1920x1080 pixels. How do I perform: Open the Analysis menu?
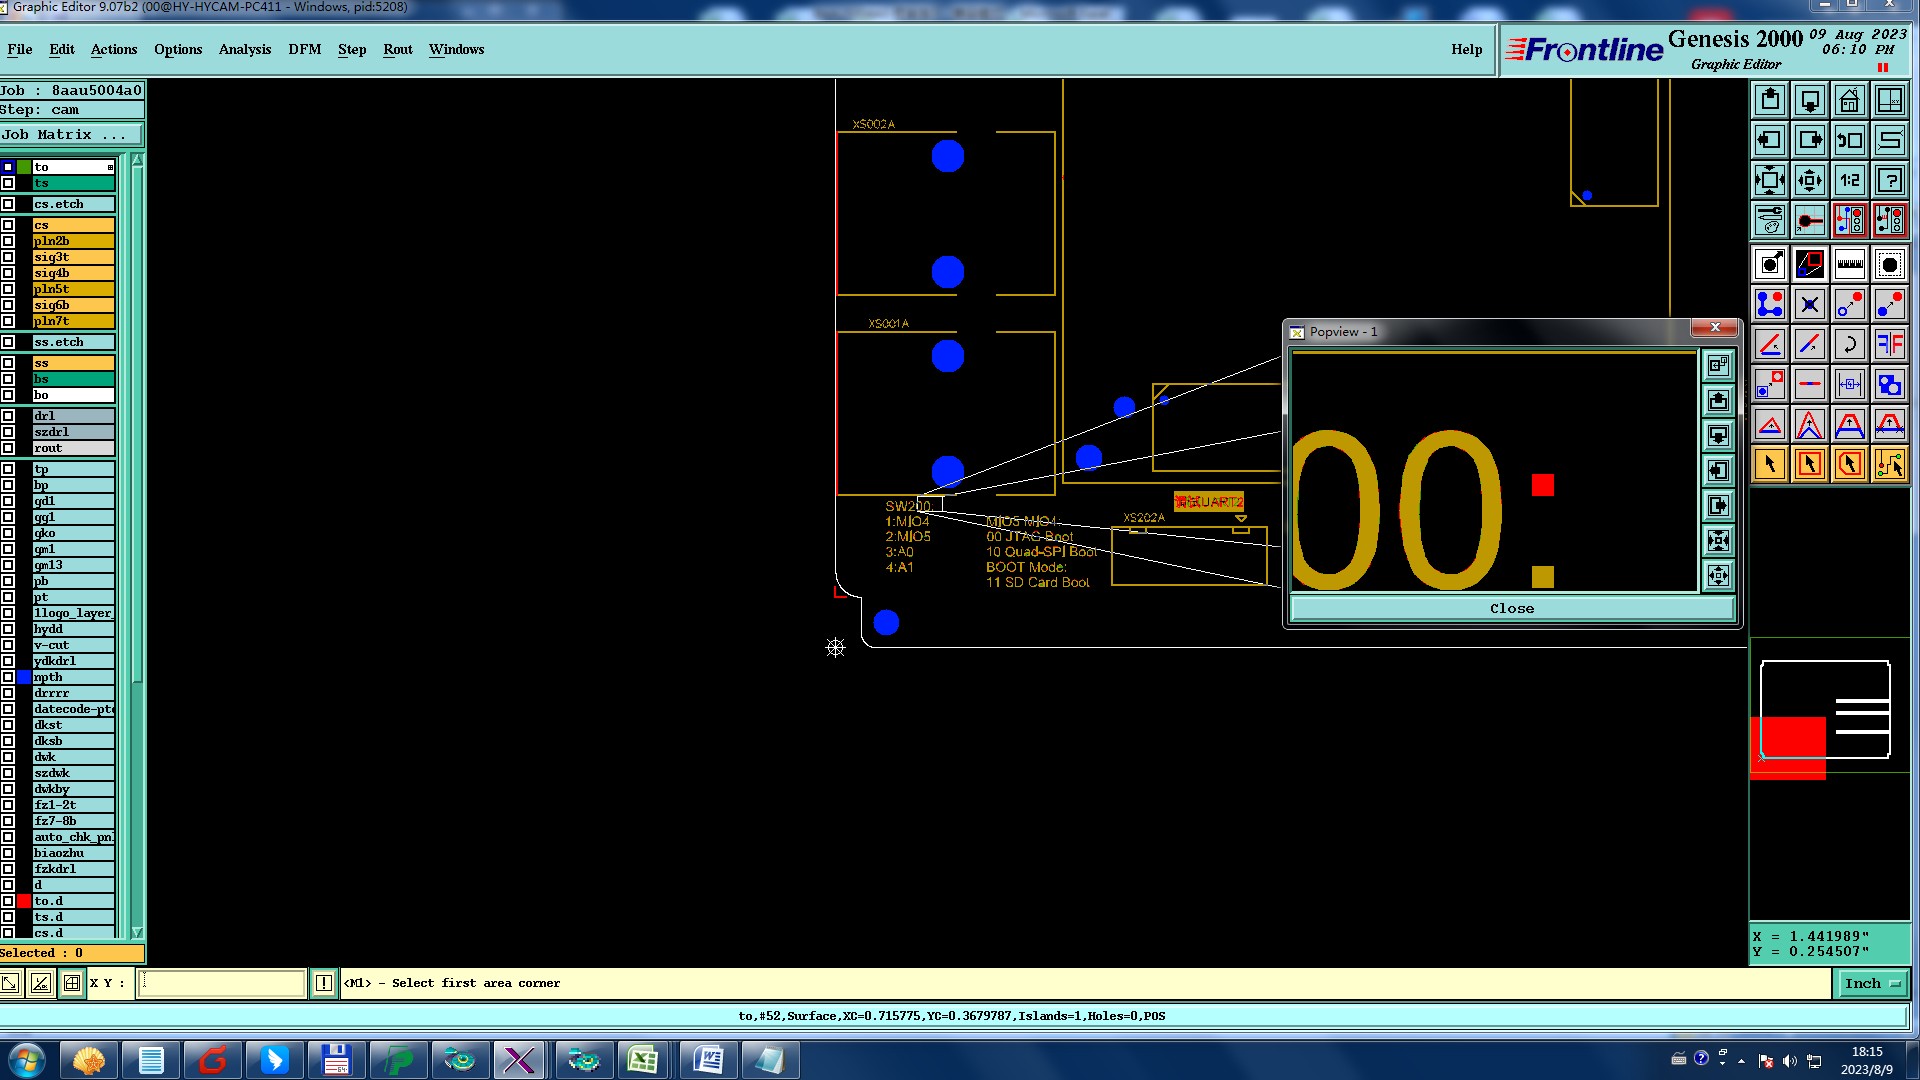[245, 49]
